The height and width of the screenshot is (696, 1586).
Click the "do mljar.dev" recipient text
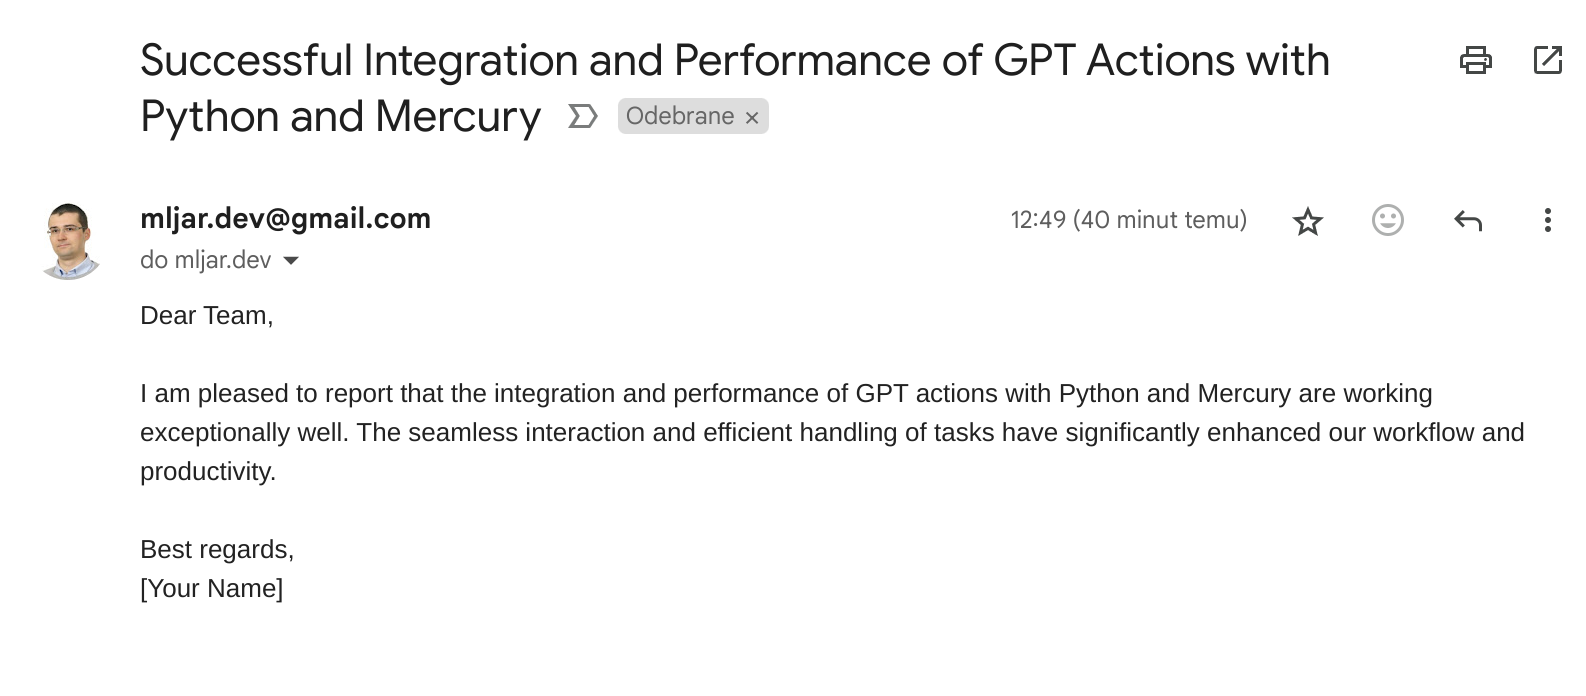pos(205,260)
